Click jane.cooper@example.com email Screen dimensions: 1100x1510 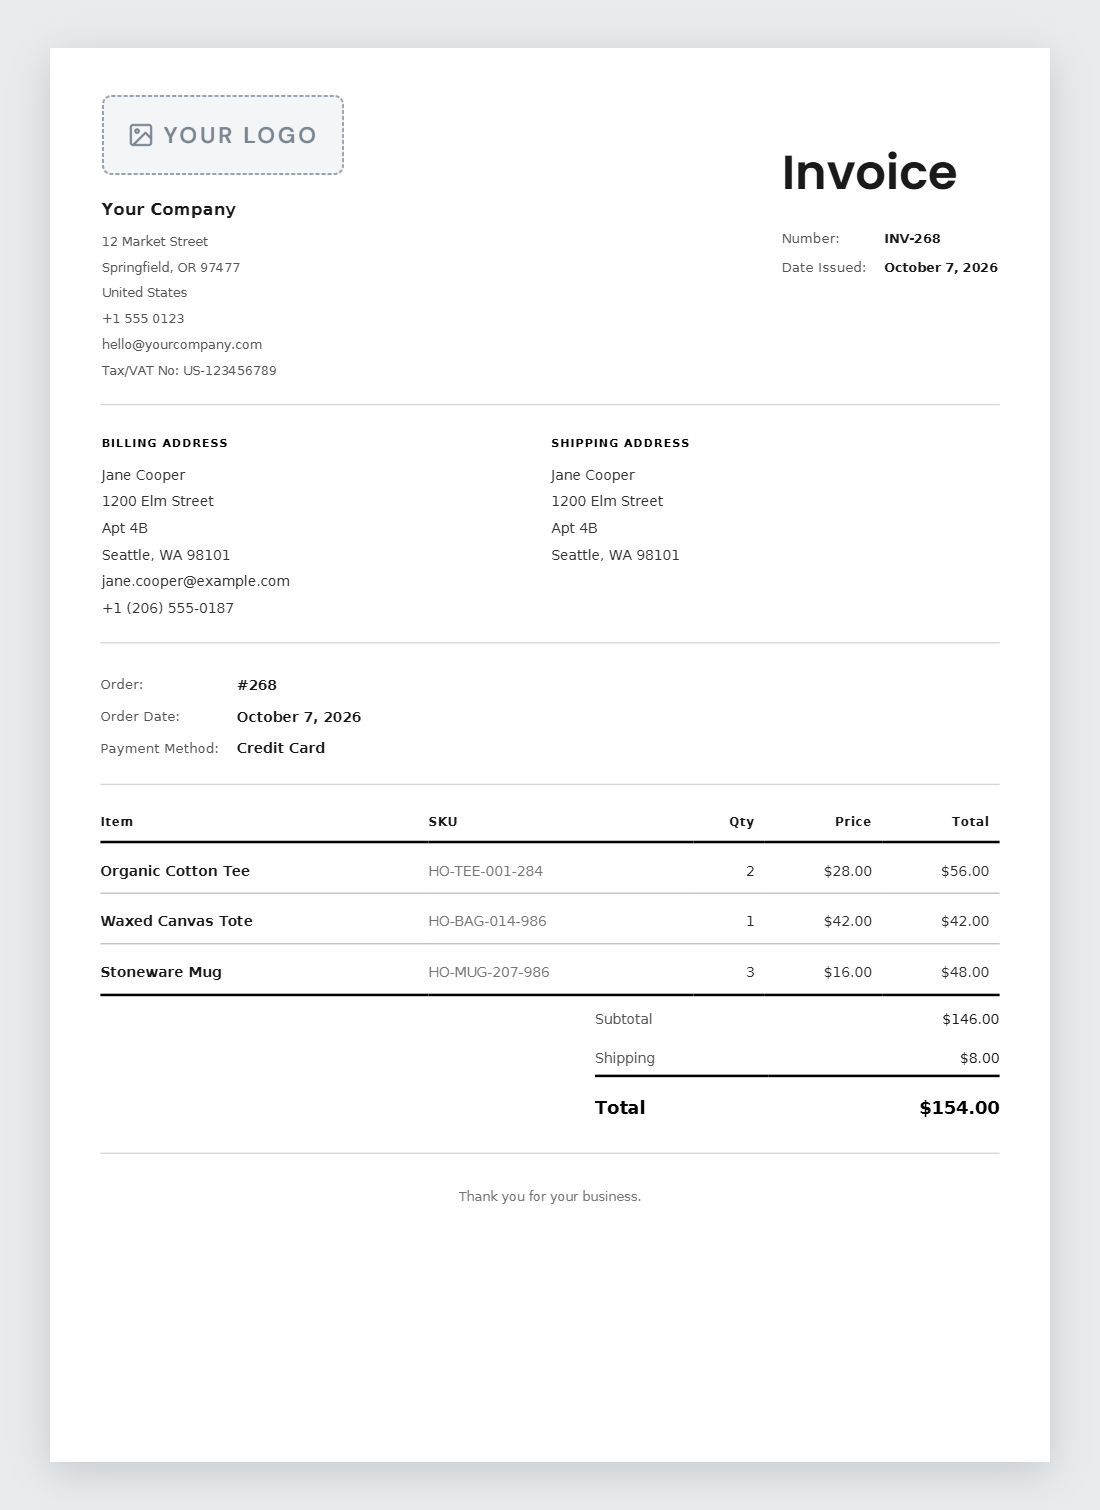[196, 581]
